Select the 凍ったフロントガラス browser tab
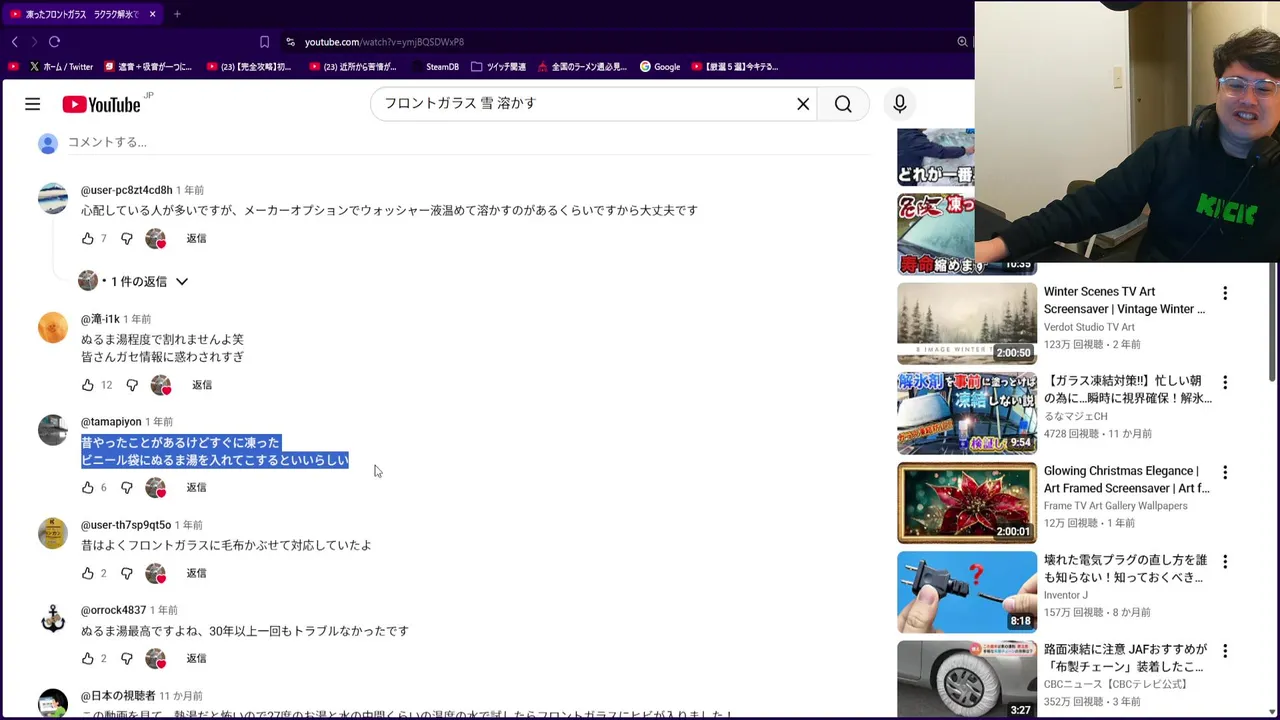The width and height of the screenshot is (1280, 720). [x=82, y=14]
